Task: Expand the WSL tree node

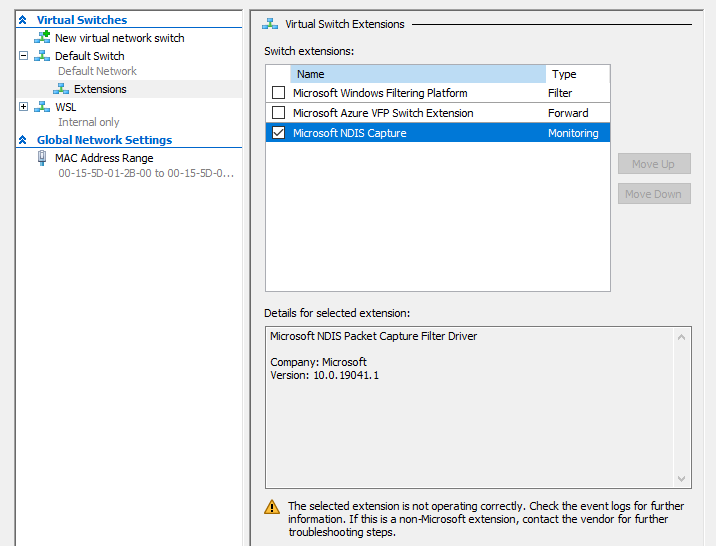Action: pyautogui.click(x=23, y=107)
